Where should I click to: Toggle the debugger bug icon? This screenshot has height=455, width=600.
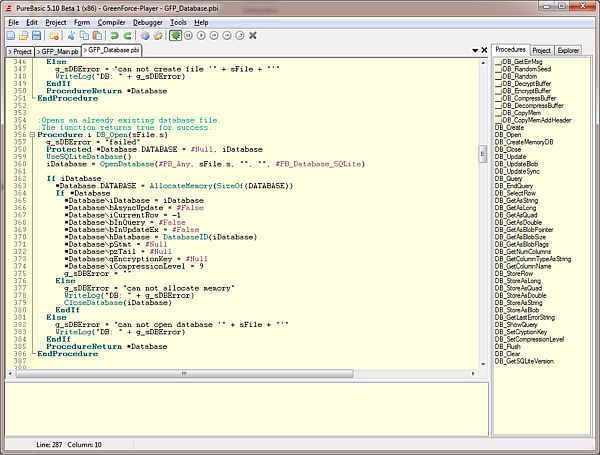click(176, 35)
